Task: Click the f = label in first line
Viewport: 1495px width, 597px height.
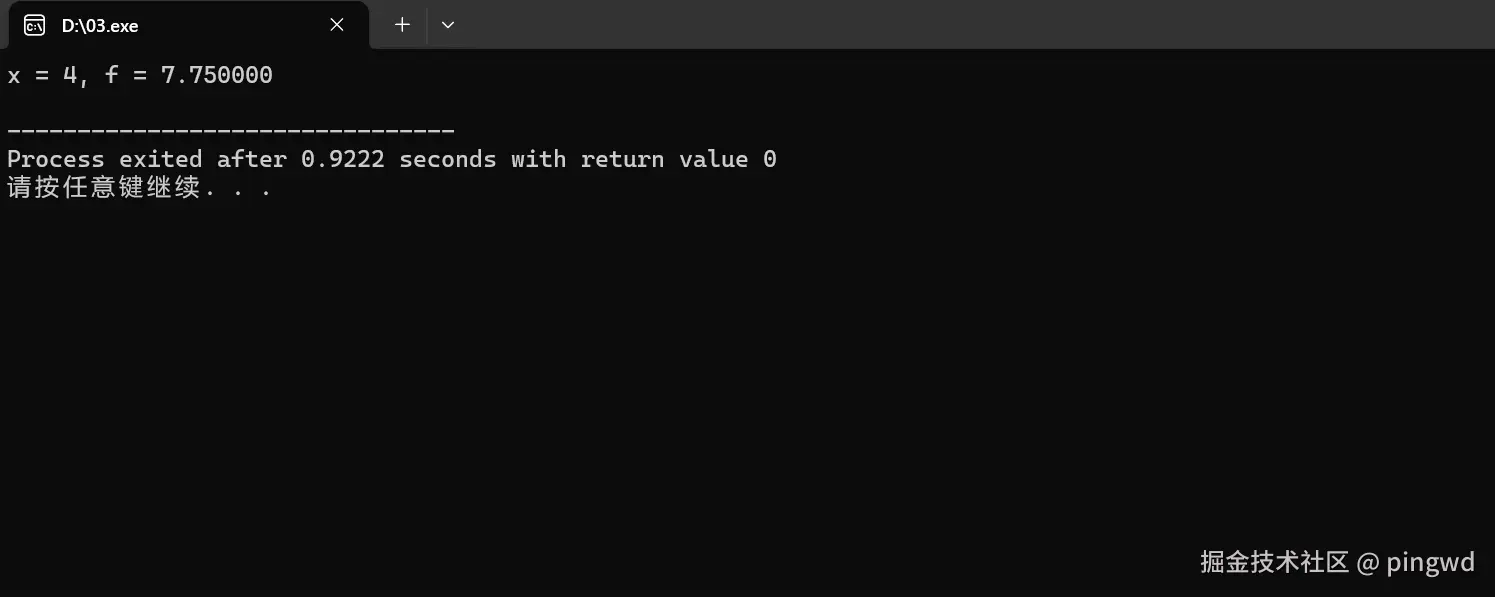Action: (x=124, y=75)
